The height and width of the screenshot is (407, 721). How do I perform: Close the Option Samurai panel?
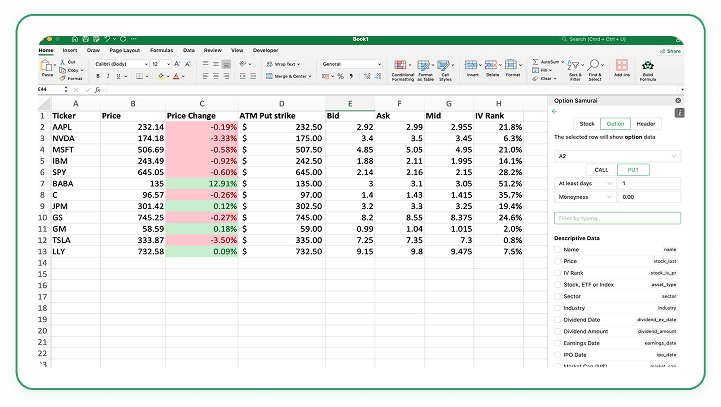coord(678,101)
